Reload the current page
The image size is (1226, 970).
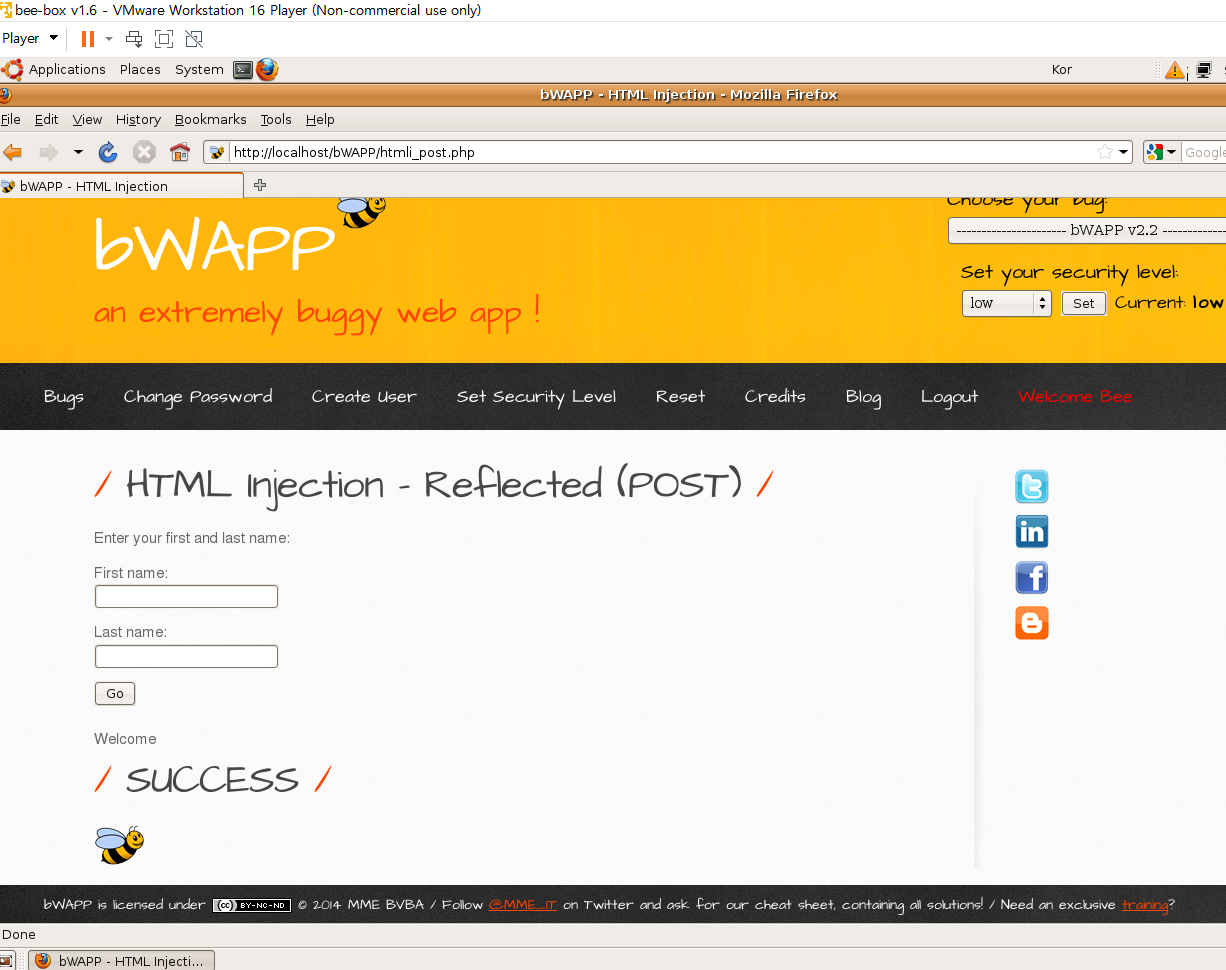[x=108, y=152]
